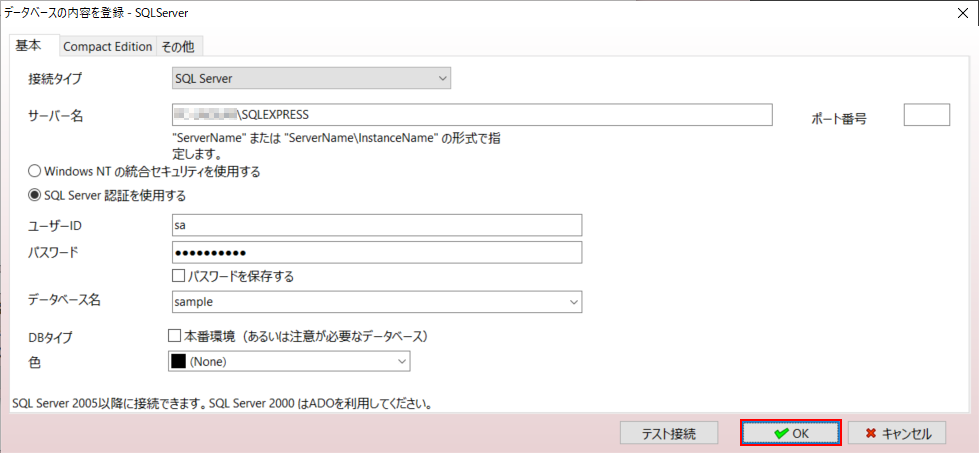The image size is (979, 453).
Task: Select Windows NT の統合セキュリティを使用する radio
Action: tap(144, 171)
